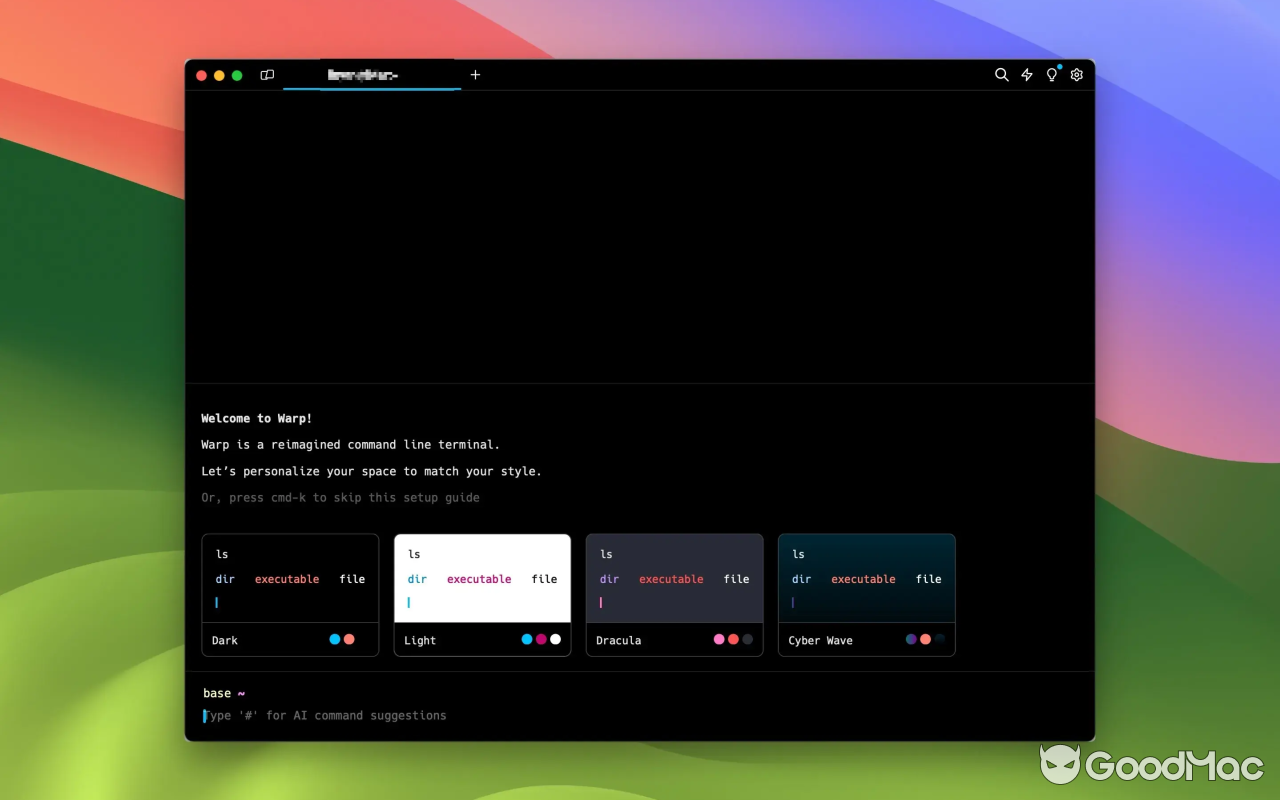Toggle the side panel book icon

coord(267,75)
